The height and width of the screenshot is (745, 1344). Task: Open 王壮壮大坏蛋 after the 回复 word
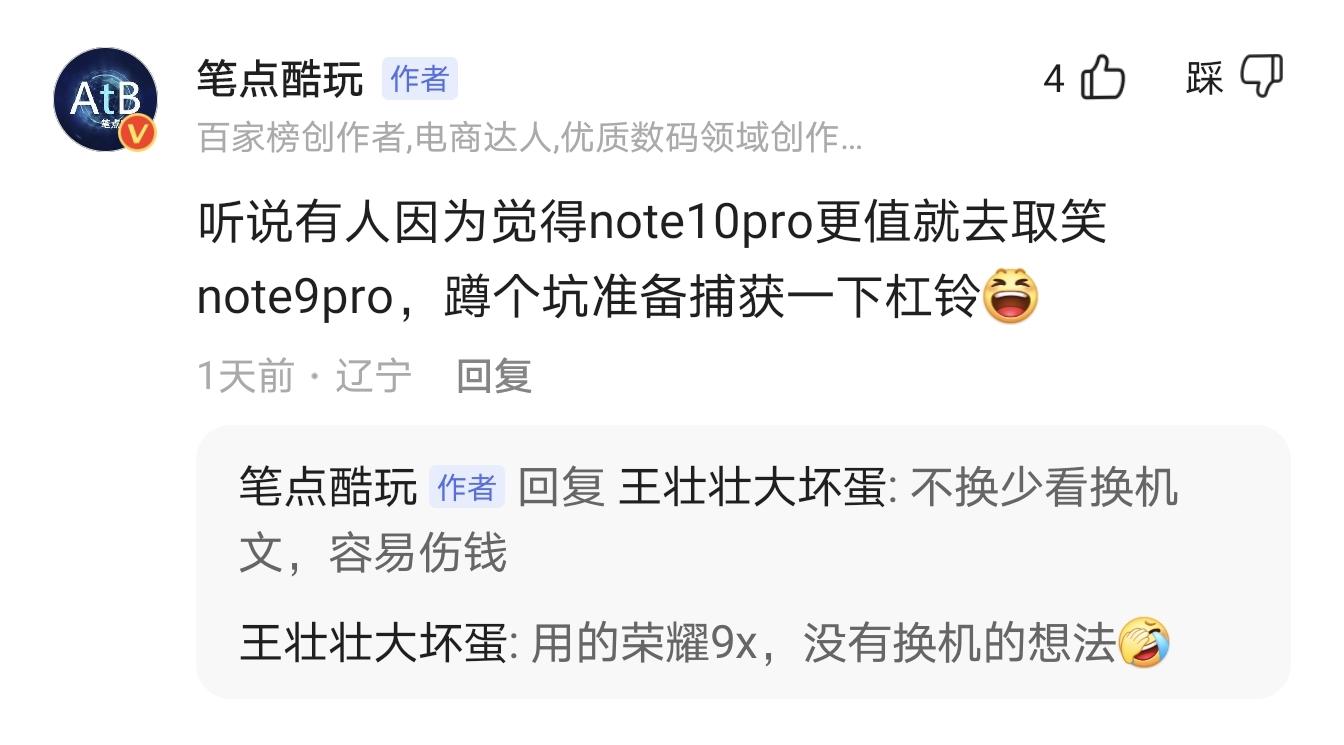(x=752, y=487)
